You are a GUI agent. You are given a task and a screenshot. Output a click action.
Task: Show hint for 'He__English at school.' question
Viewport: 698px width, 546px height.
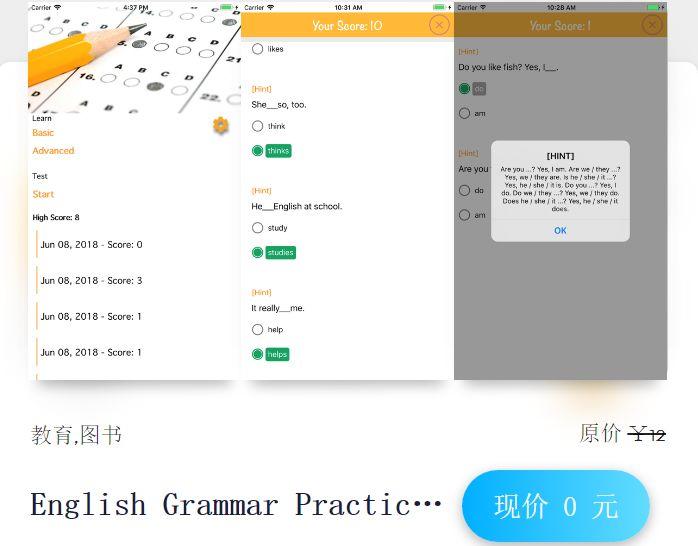coord(261,190)
